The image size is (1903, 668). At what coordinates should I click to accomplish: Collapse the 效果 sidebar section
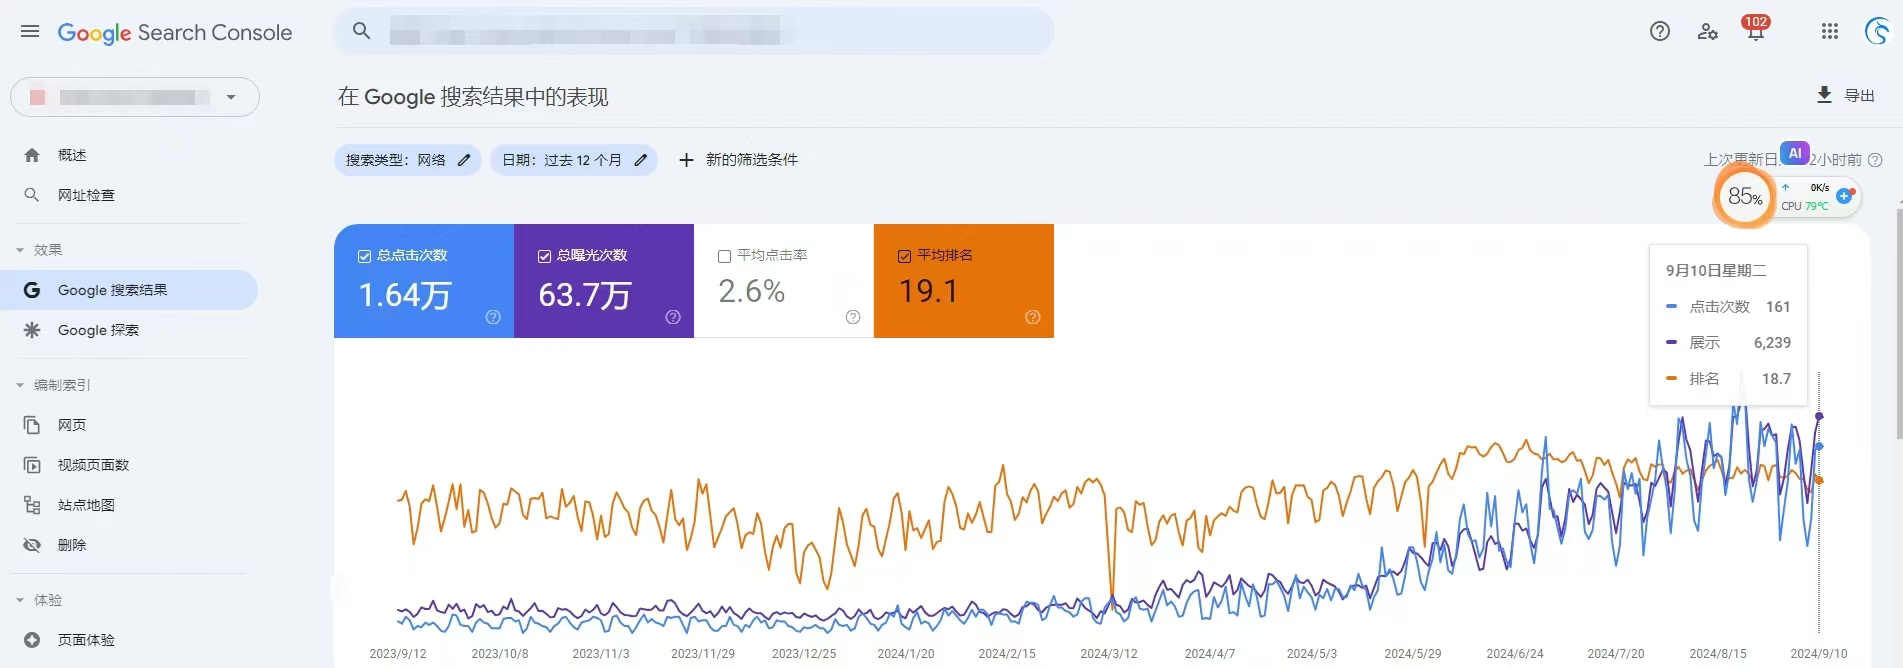pyautogui.click(x=20, y=250)
